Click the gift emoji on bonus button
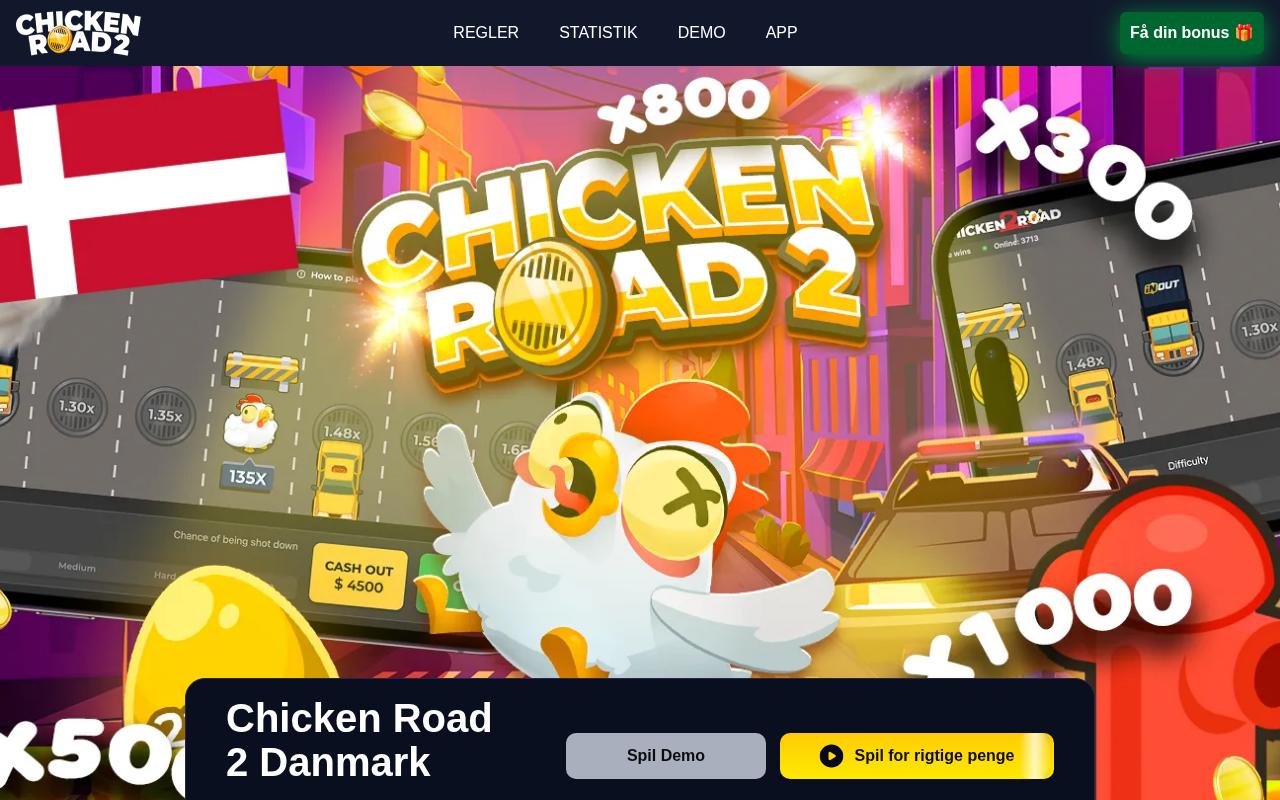The image size is (1280, 800). pos(1244,32)
